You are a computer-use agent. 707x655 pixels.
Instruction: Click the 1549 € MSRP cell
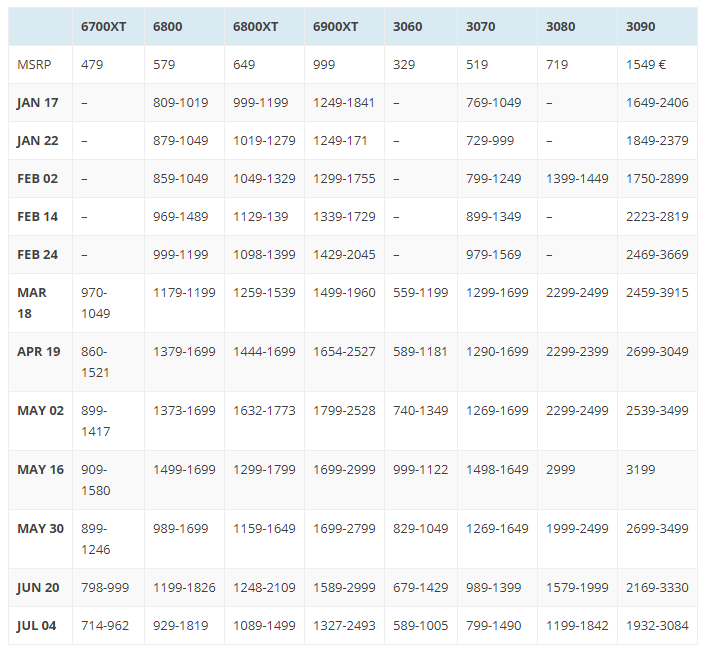tap(648, 64)
